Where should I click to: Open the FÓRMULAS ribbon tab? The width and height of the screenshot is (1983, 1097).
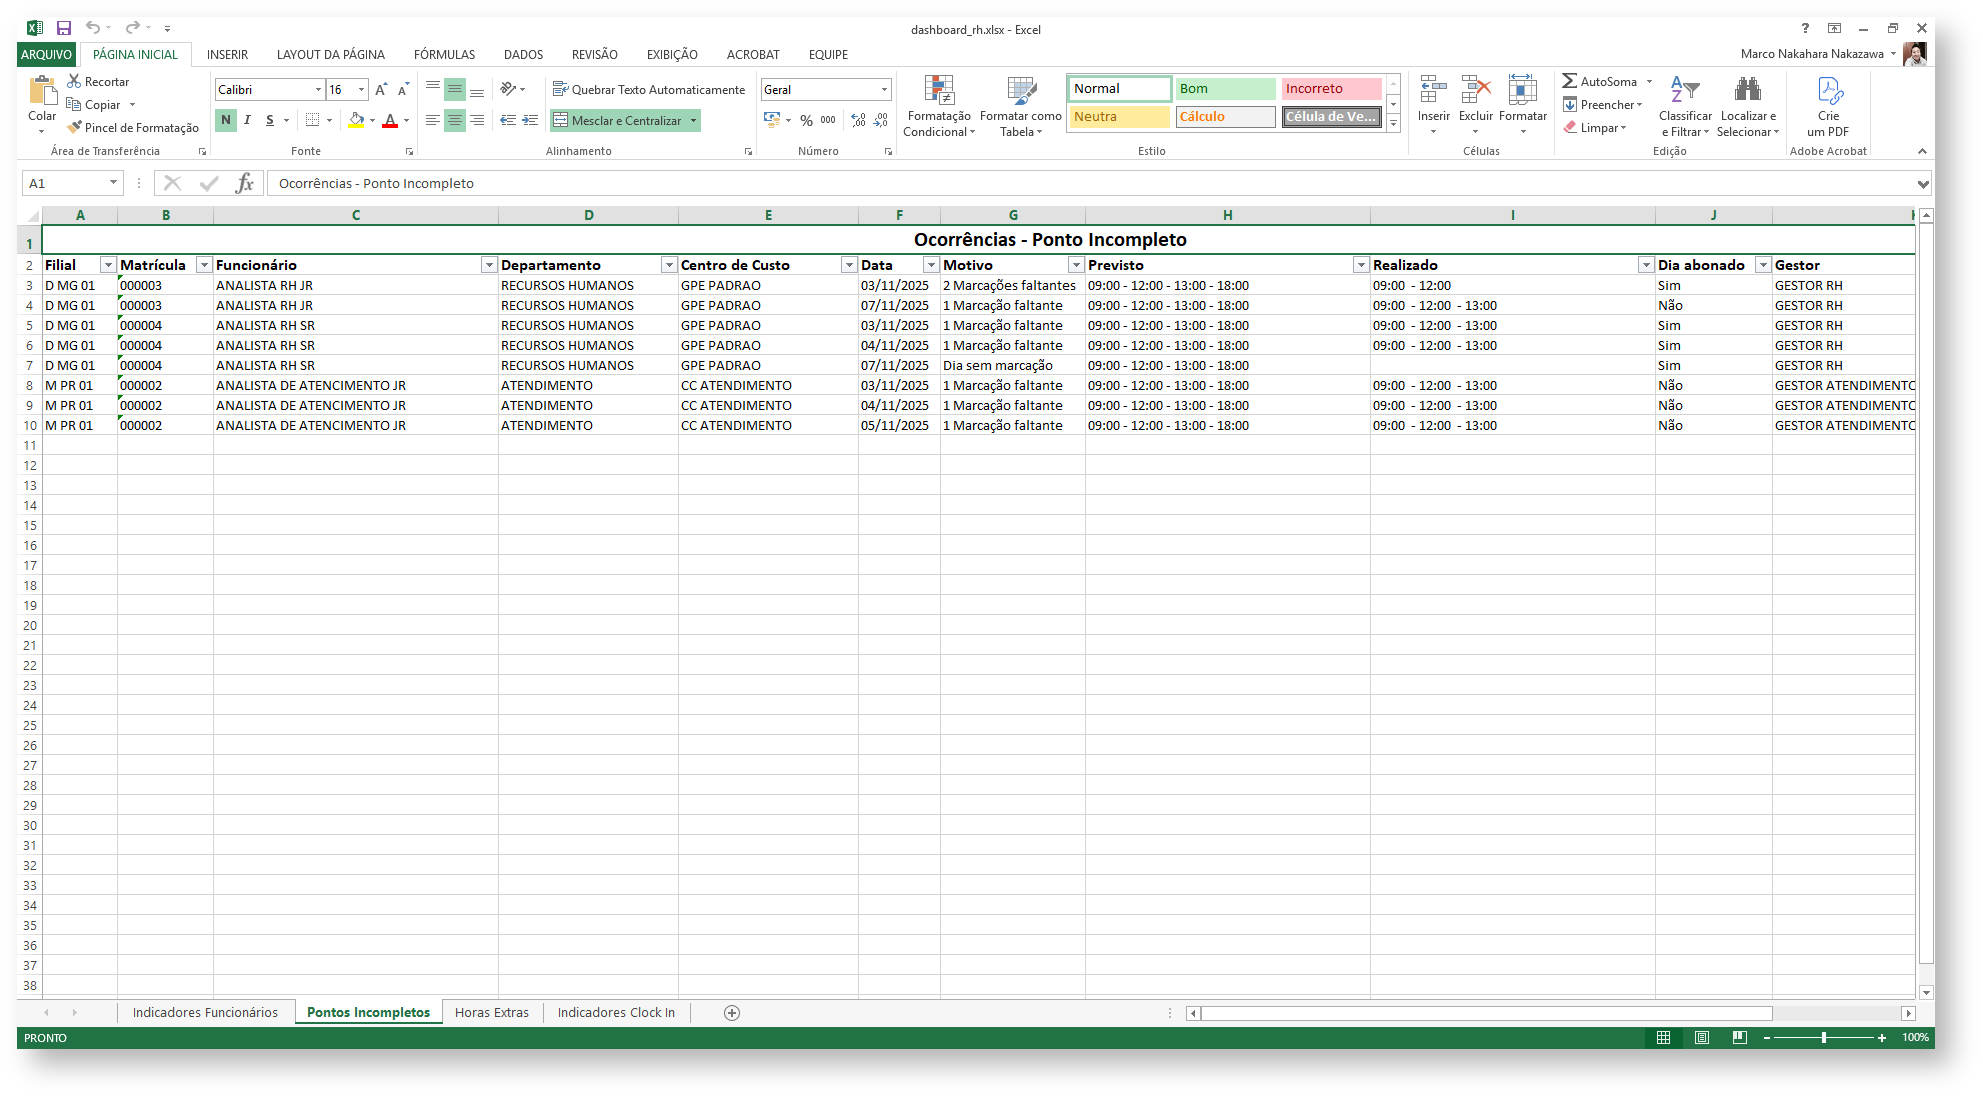click(444, 55)
